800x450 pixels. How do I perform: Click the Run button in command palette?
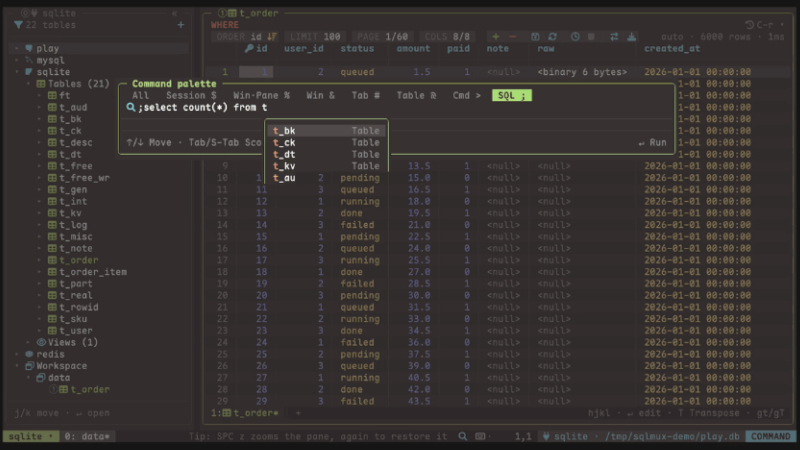[653, 143]
